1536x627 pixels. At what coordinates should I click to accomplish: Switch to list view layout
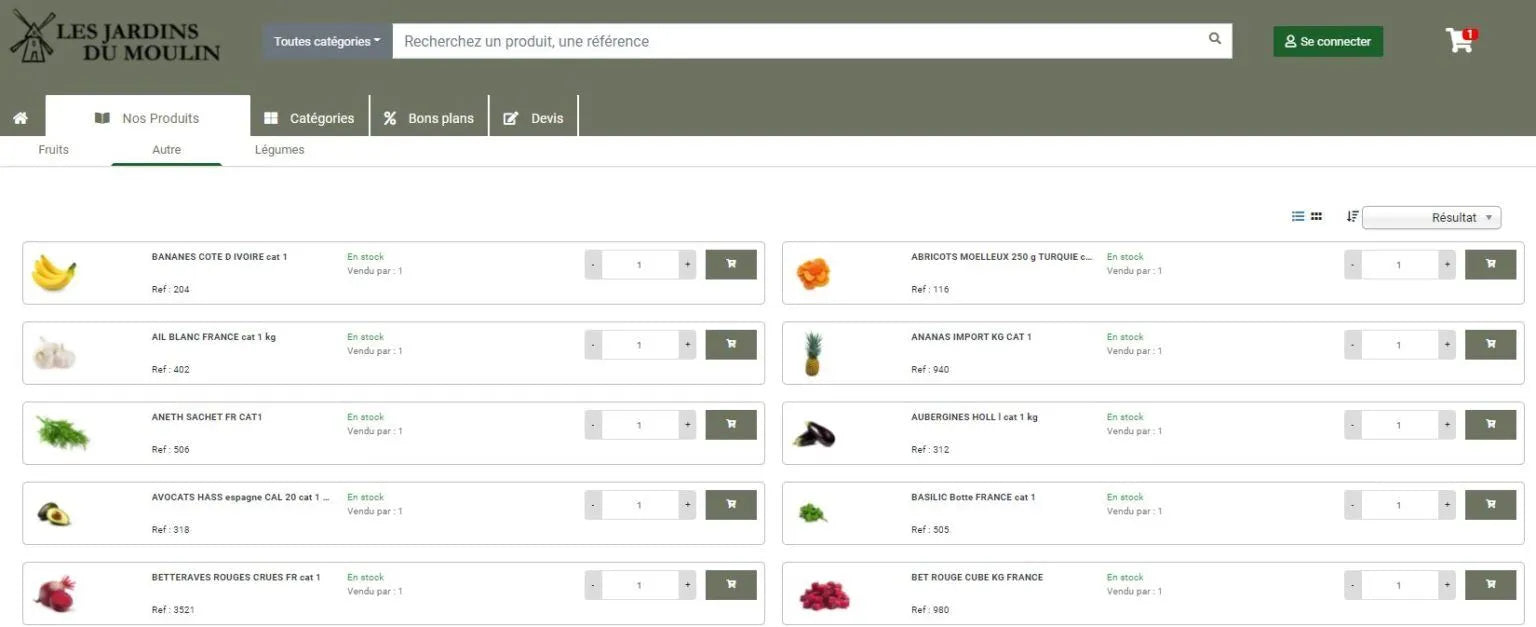pyautogui.click(x=1298, y=216)
